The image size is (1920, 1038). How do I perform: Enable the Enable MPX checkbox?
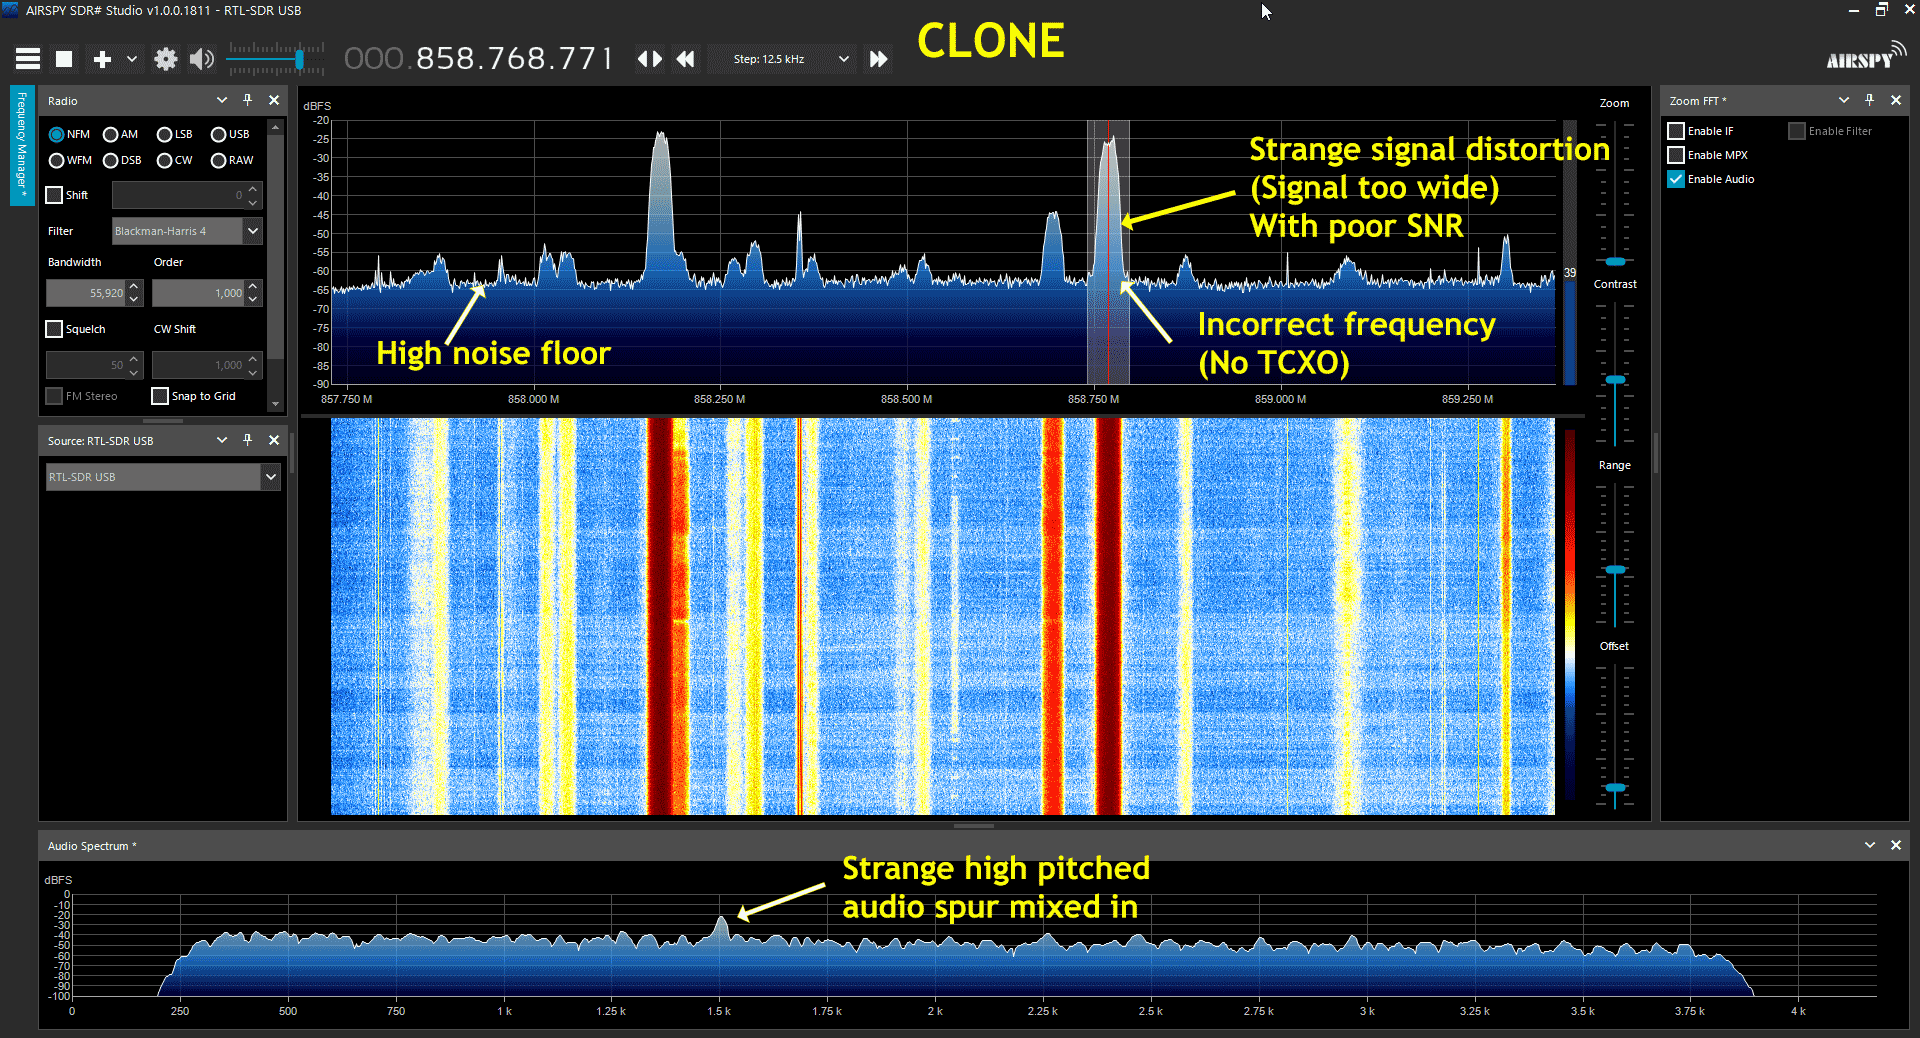point(1677,155)
